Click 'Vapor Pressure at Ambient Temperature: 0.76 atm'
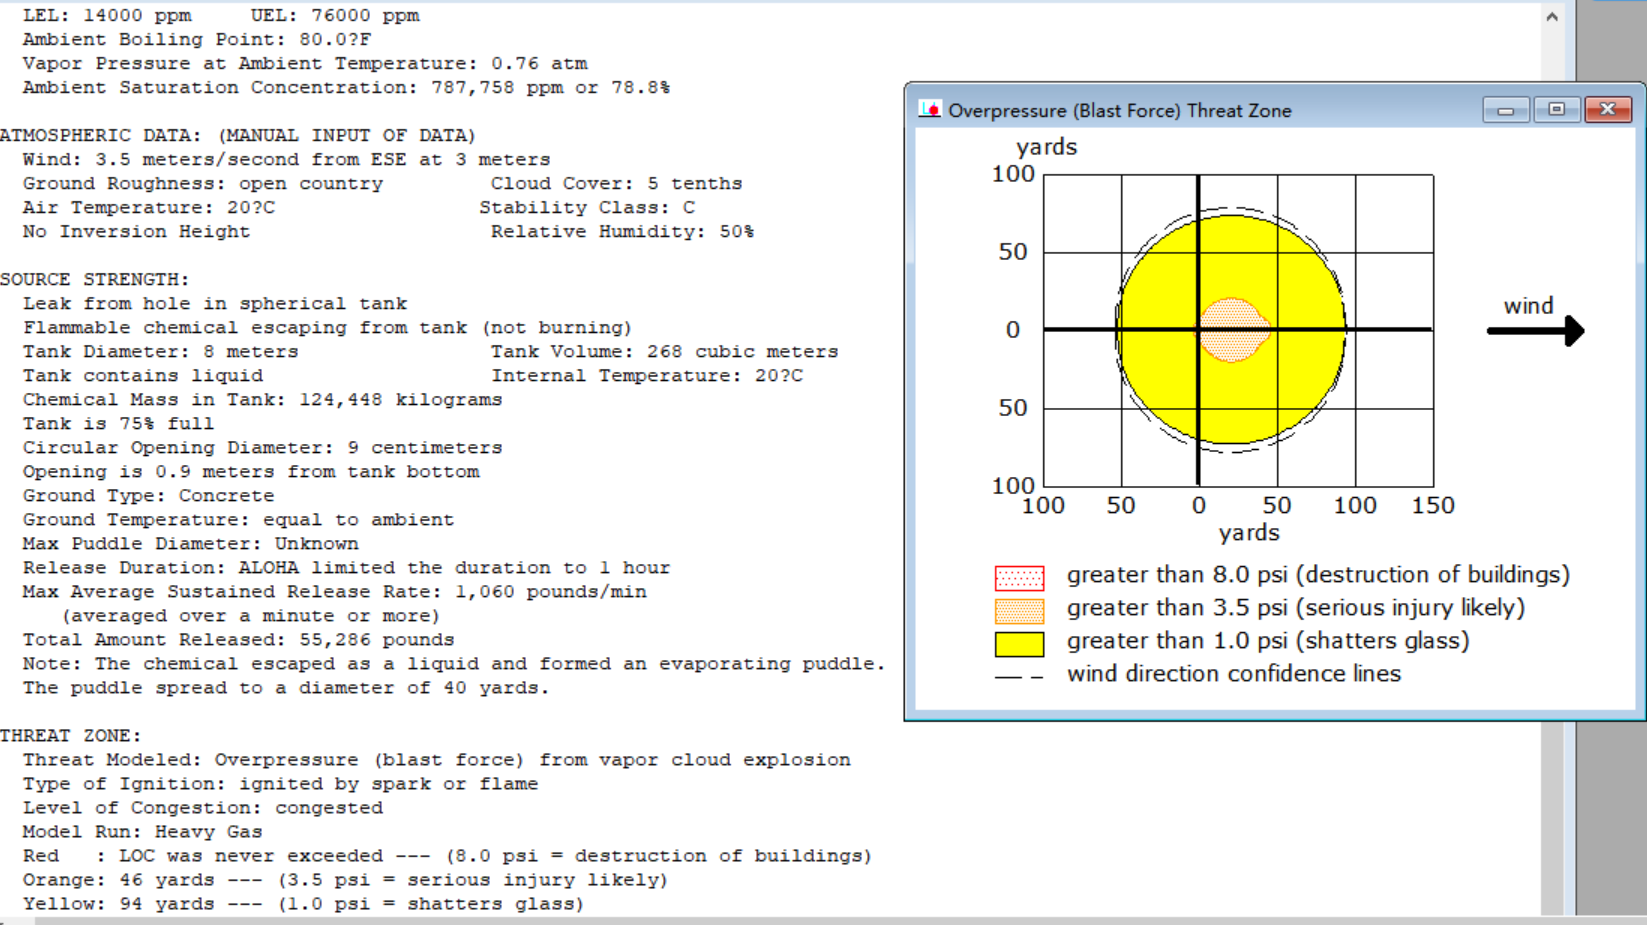The height and width of the screenshot is (925, 1647). (x=305, y=64)
